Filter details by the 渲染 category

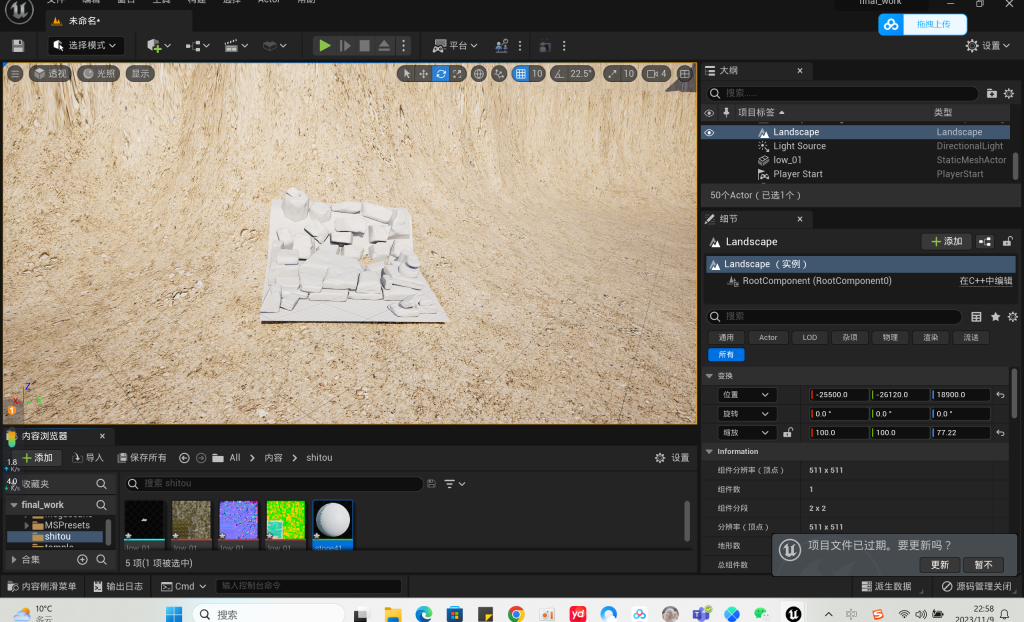click(x=931, y=338)
